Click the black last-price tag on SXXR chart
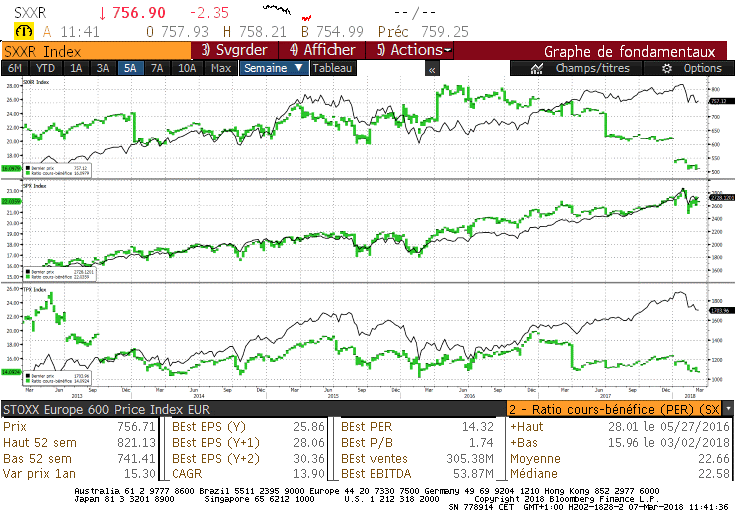 (x=721, y=101)
